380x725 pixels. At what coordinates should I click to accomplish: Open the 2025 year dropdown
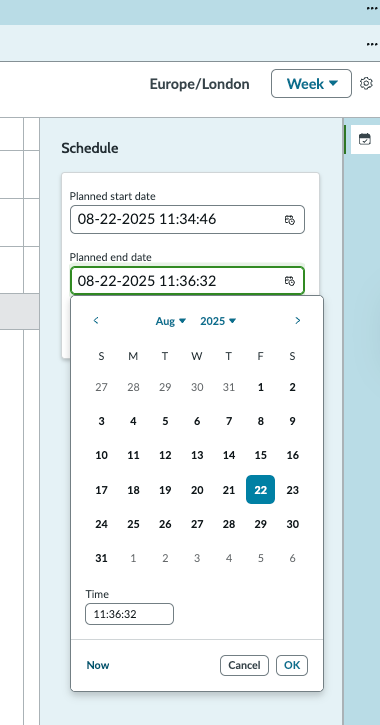pyautogui.click(x=218, y=321)
